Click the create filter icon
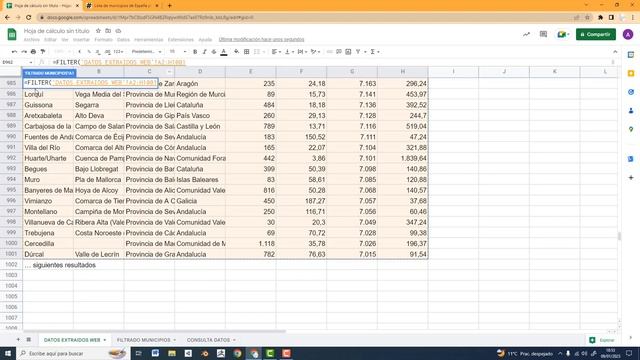640x360 pixels. click(358, 52)
